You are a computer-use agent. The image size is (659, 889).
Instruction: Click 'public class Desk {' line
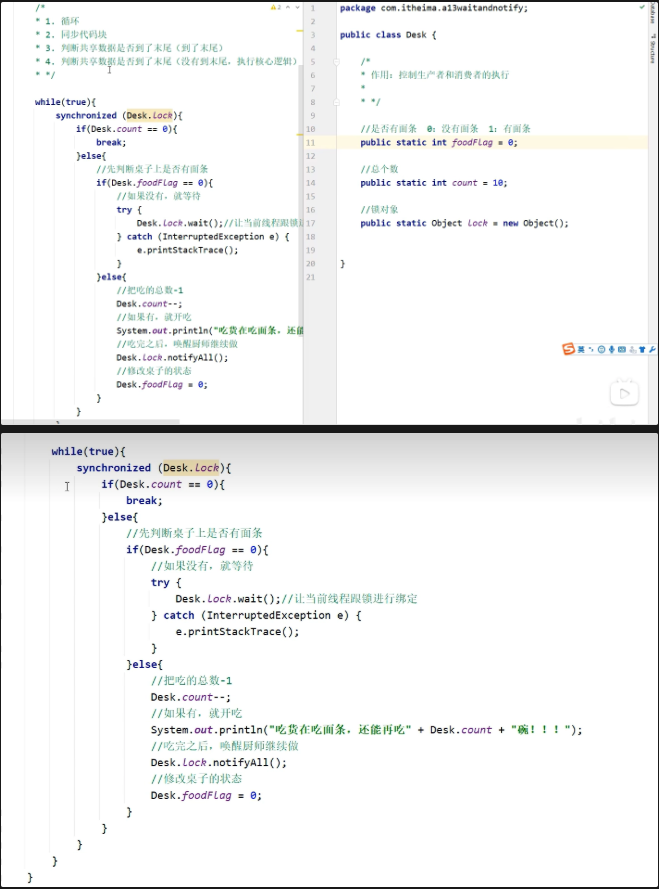[x=388, y=35]
